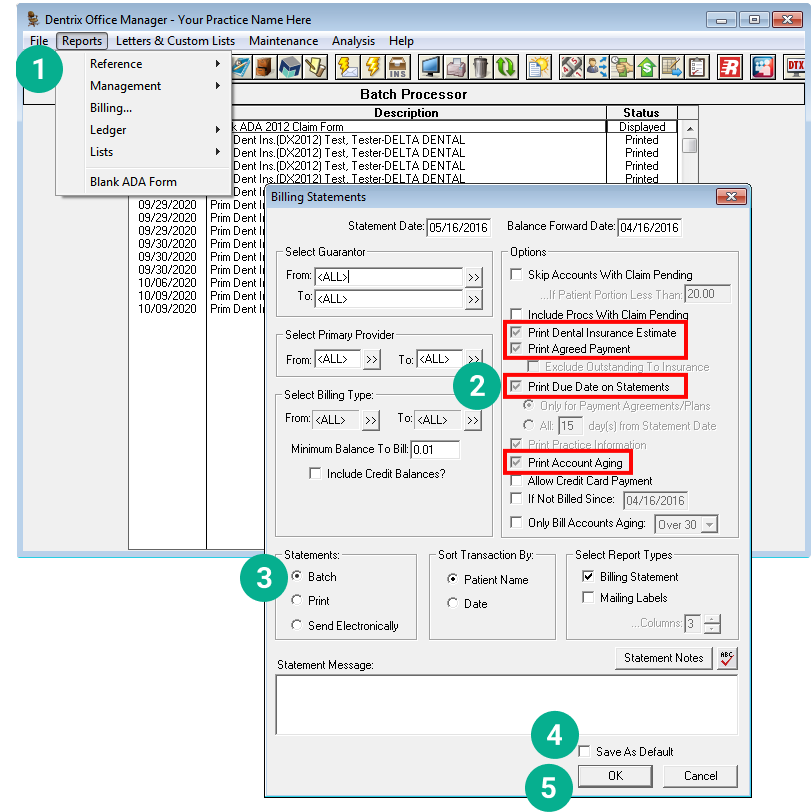Click the trash can delete report icon

point(480,67)
